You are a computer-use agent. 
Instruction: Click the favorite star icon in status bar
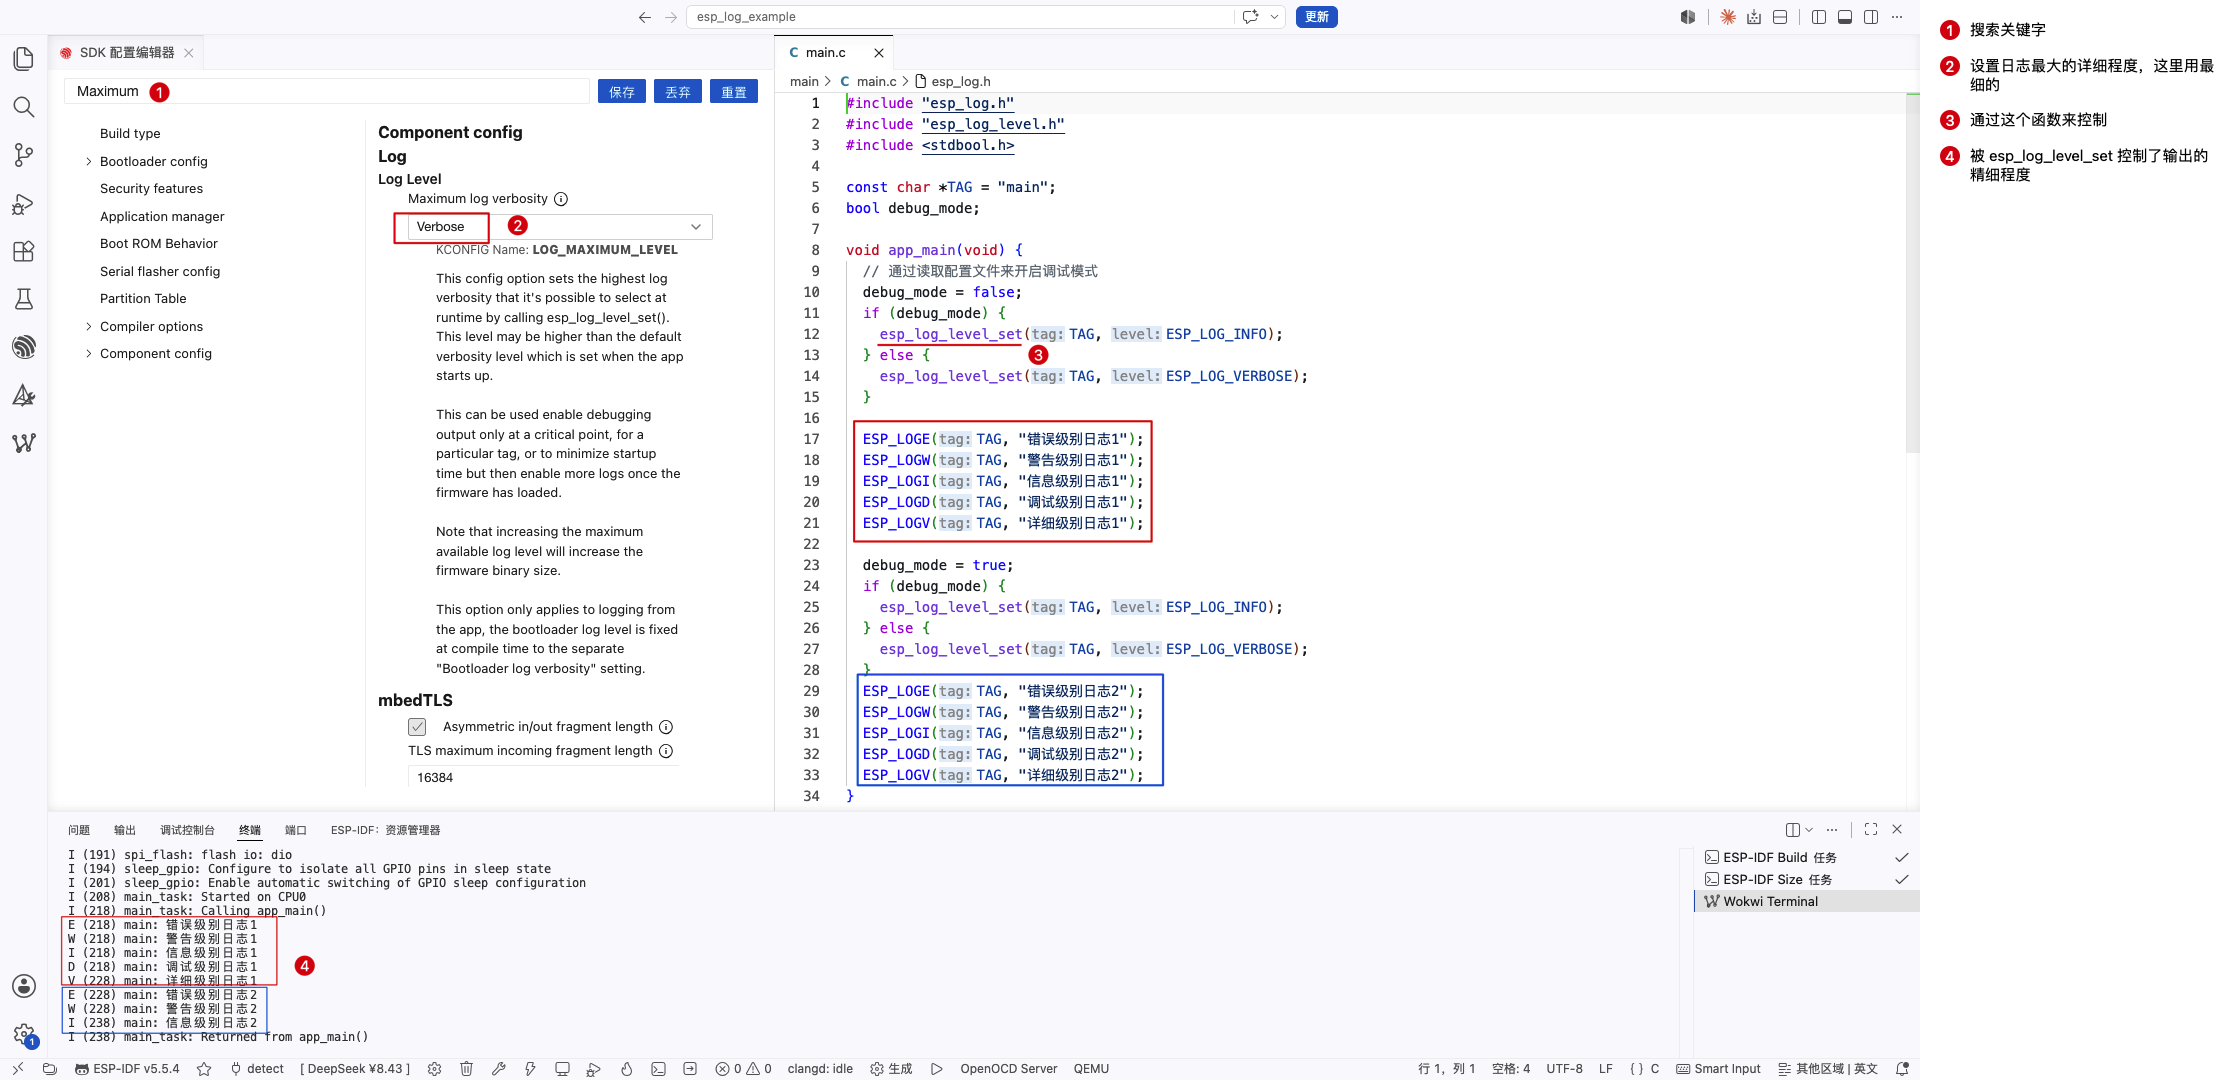coord(204,1069)
